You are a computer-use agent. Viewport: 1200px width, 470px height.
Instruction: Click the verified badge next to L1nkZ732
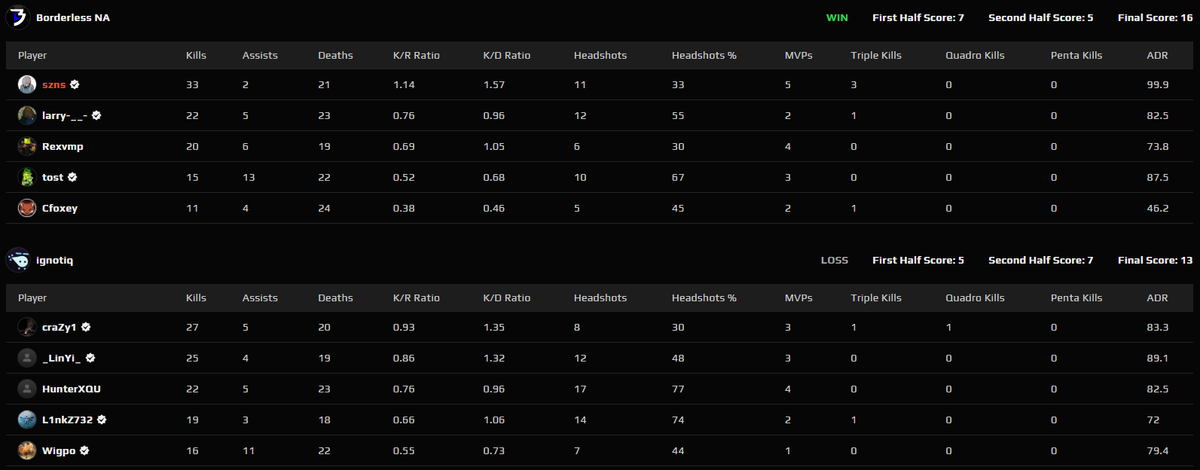(102, 420)
